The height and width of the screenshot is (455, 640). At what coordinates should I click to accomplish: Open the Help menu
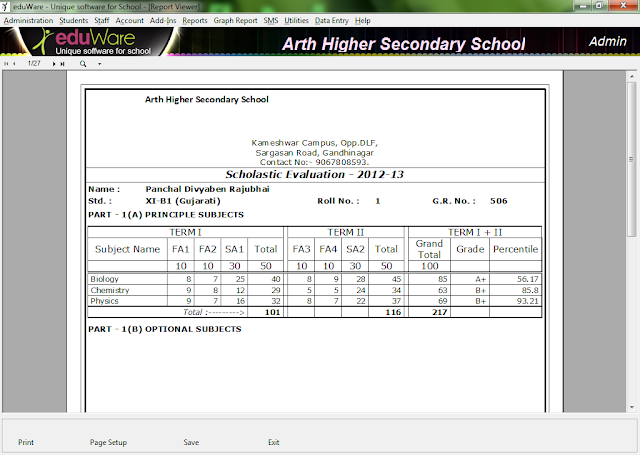tap(362, 20)
